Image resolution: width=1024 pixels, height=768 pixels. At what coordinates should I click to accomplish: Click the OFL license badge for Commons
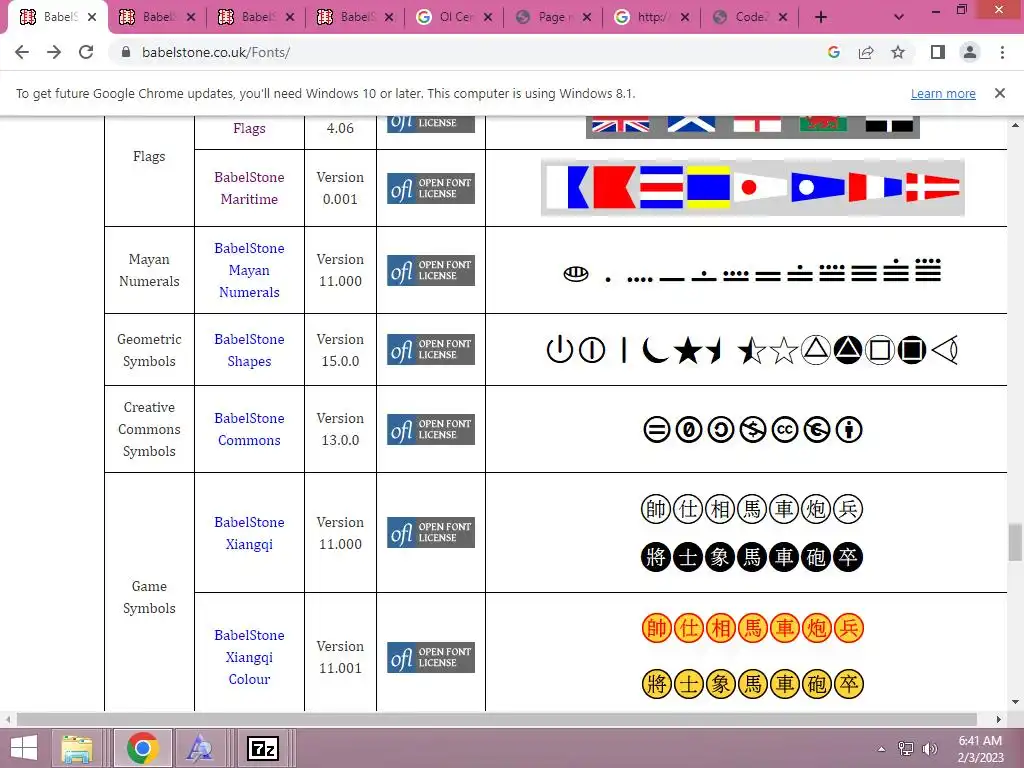(431, 429)
